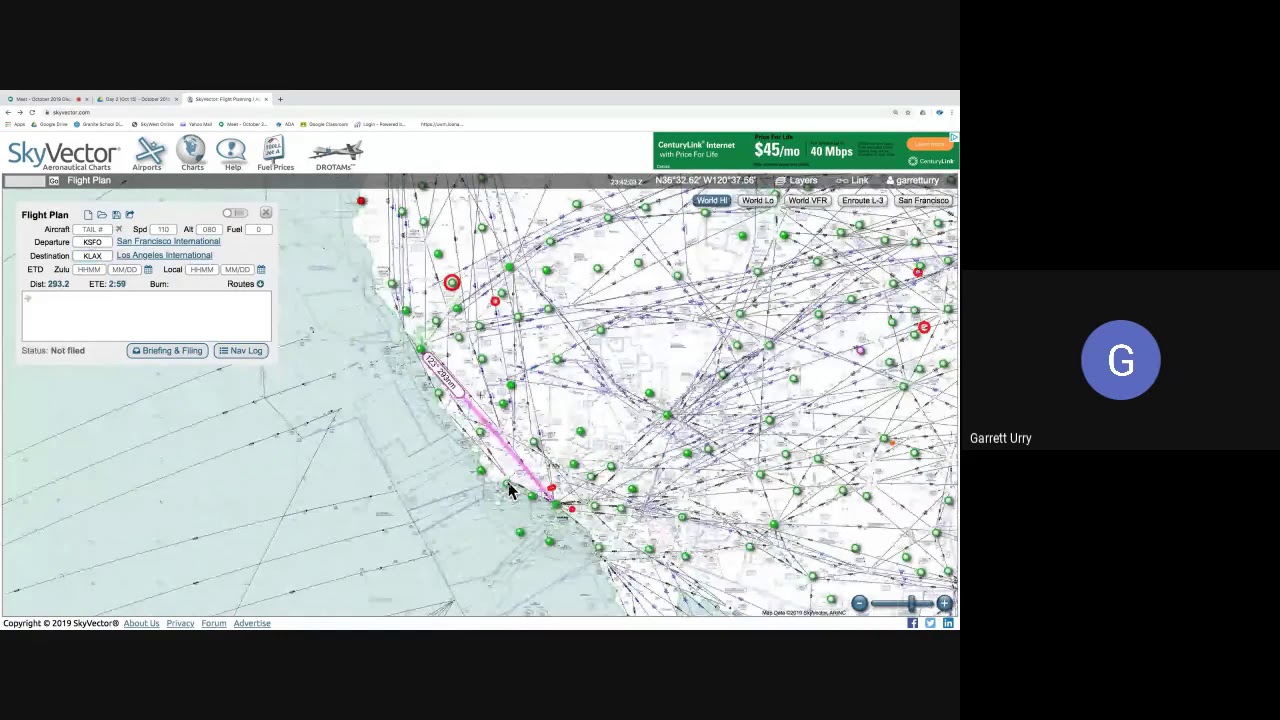Select the World Lo chart tab
The image size is (1280, 720).
tap(757, 201)
